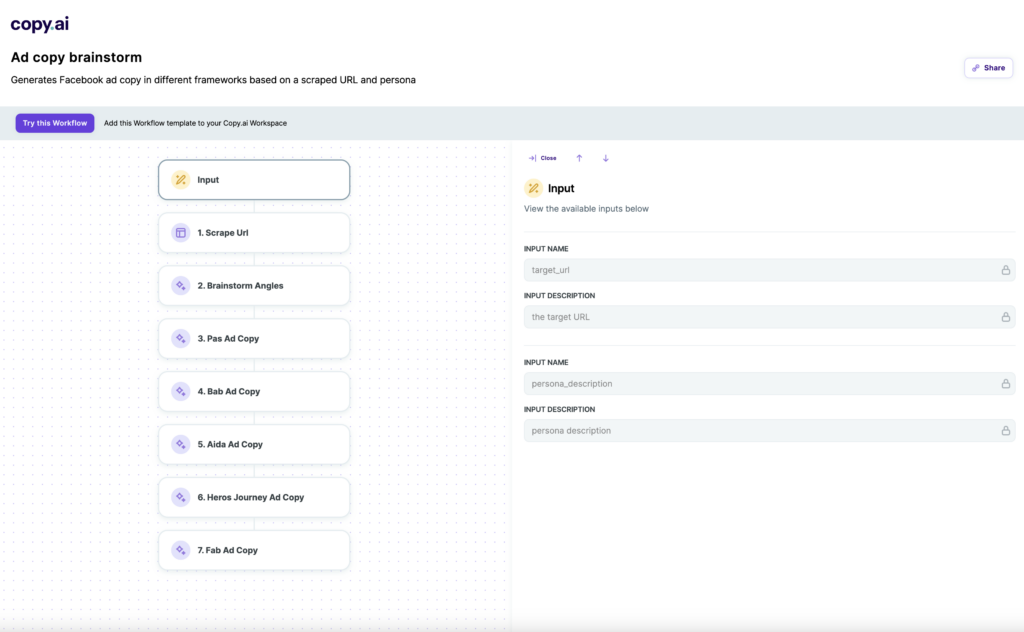Click the Share button
Screen dimensions: 1024x632
[x=988, y=67]
